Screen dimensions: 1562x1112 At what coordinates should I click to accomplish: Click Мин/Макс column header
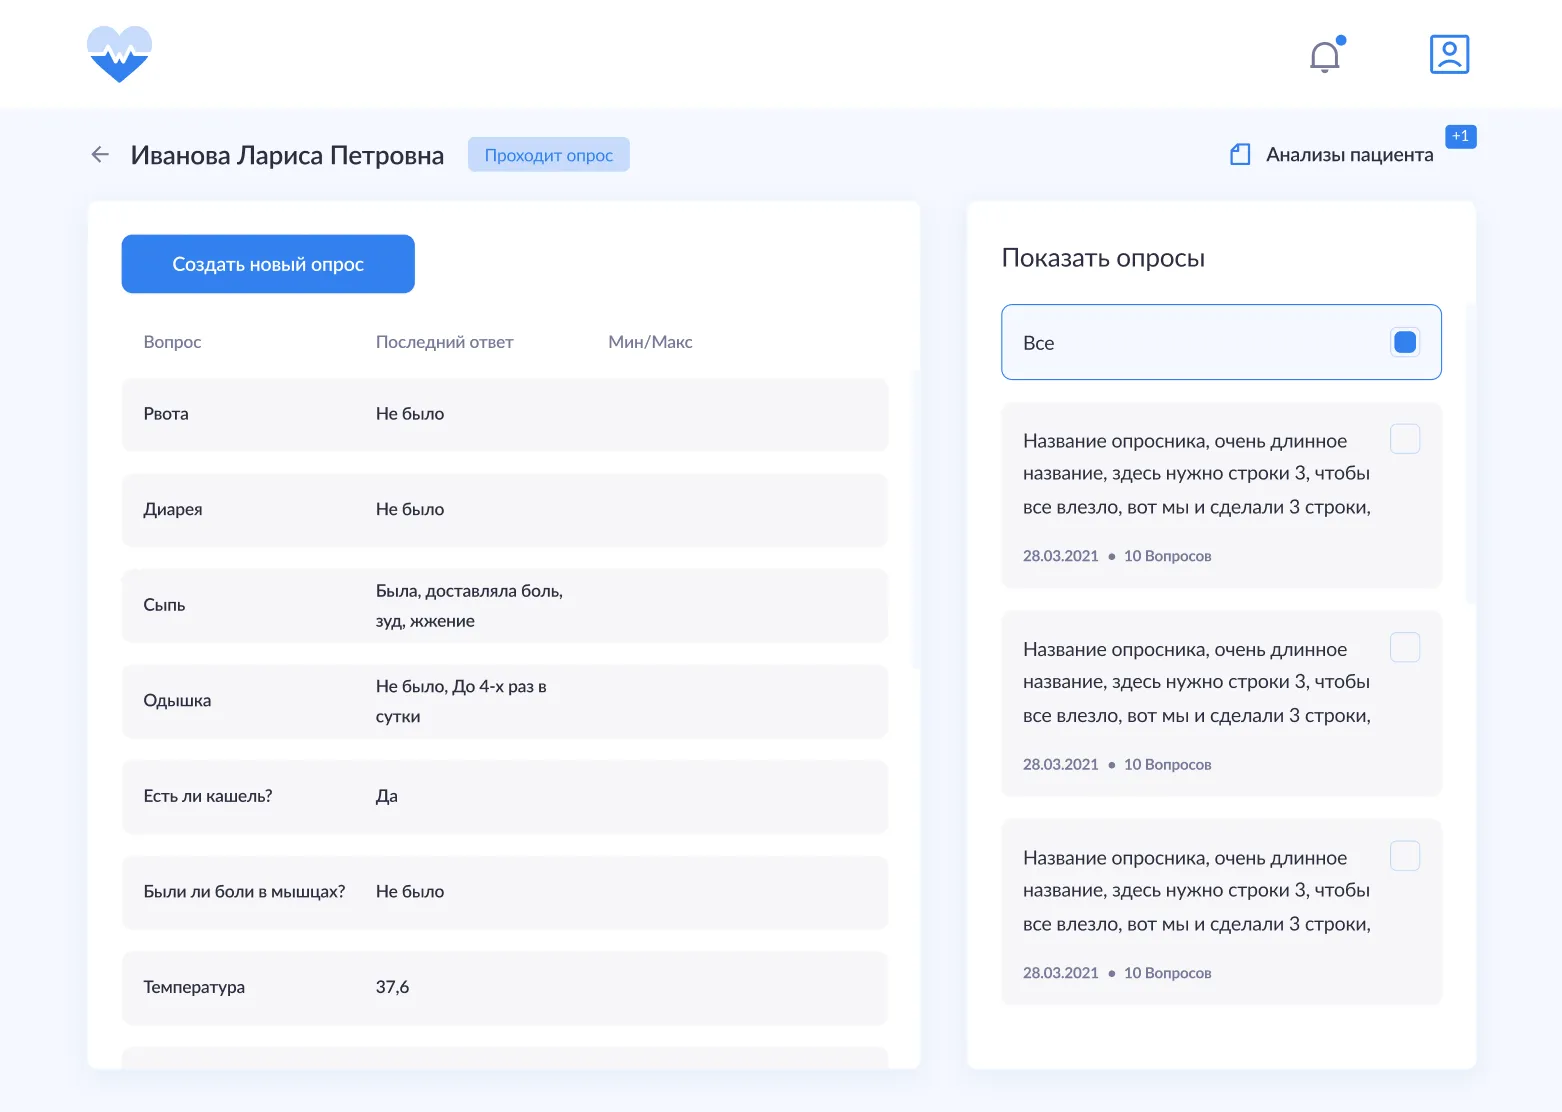[650, 342]
